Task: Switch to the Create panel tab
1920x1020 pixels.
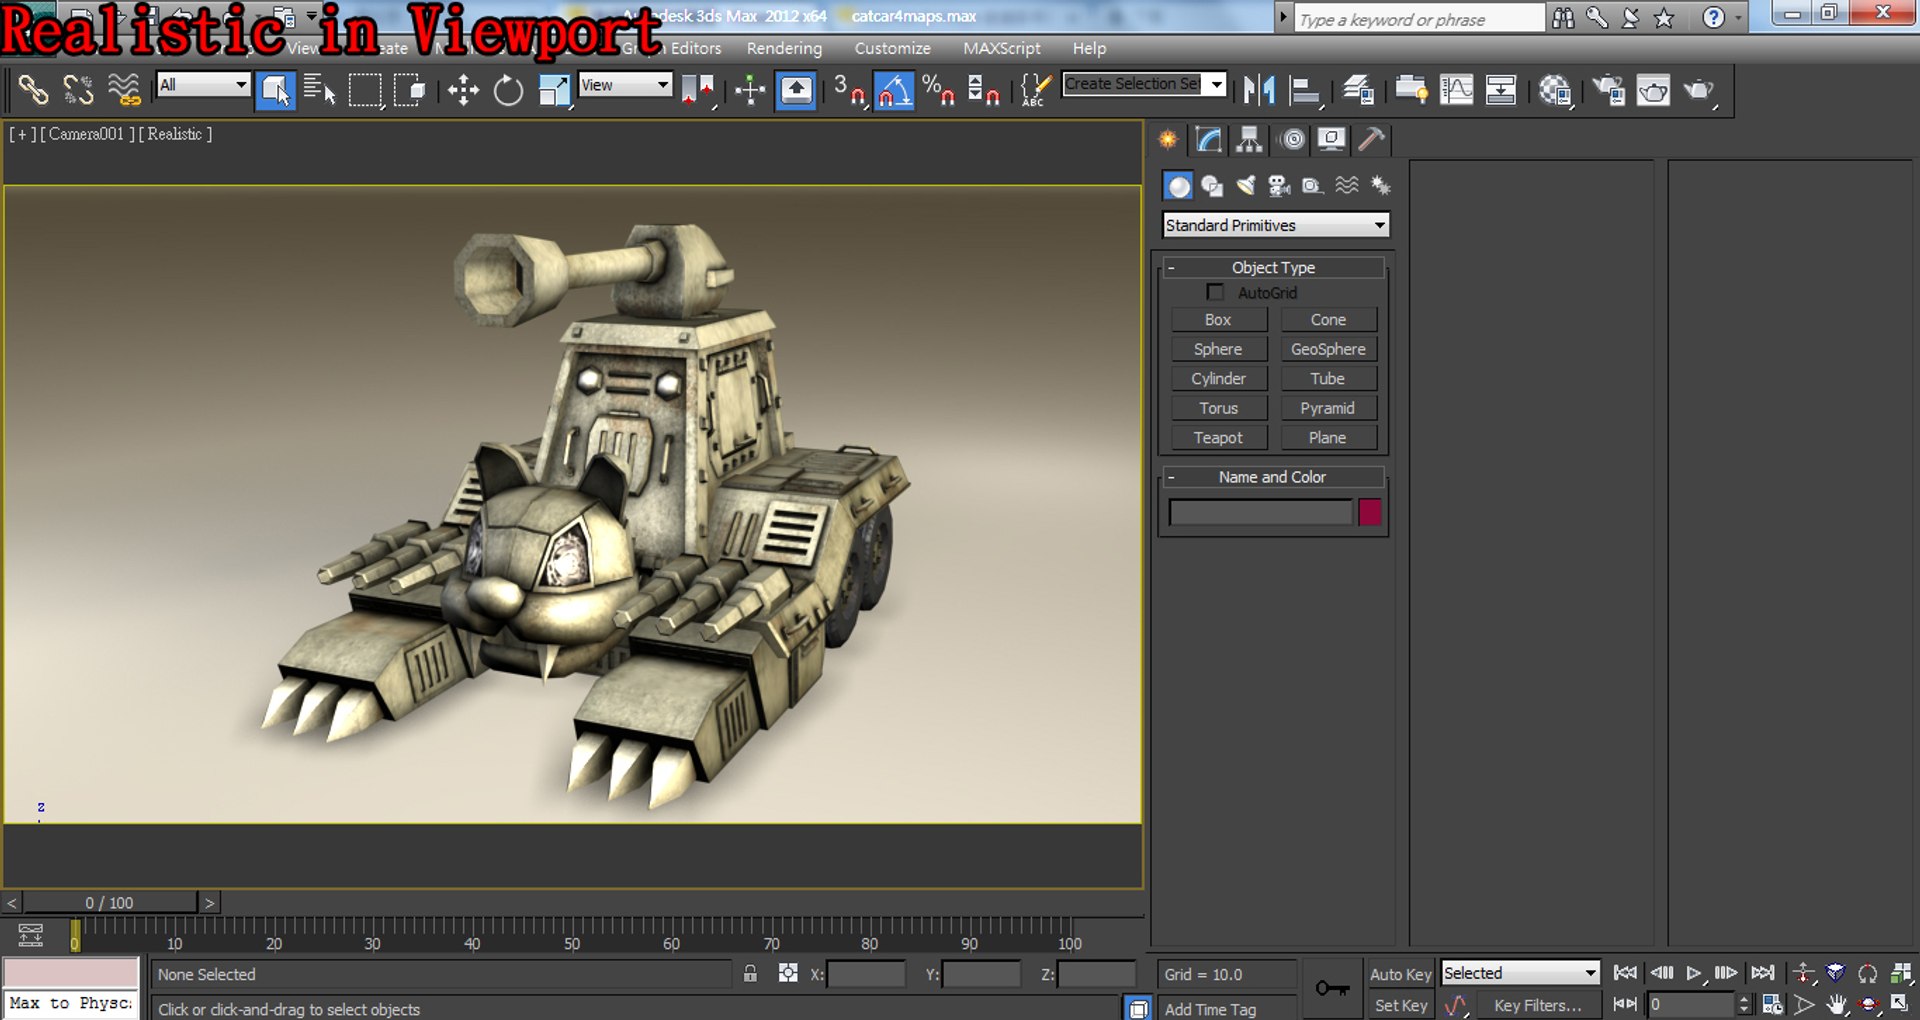Action: 1168,139
